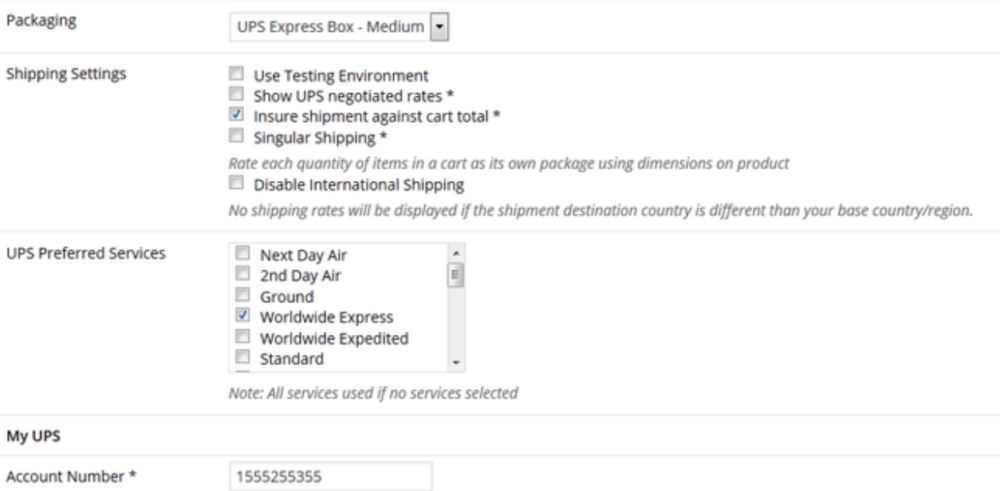Click the services list scrollbar thumb
Image resolution: width=1000 pixels, height=491 pixels.
point(456,275)
